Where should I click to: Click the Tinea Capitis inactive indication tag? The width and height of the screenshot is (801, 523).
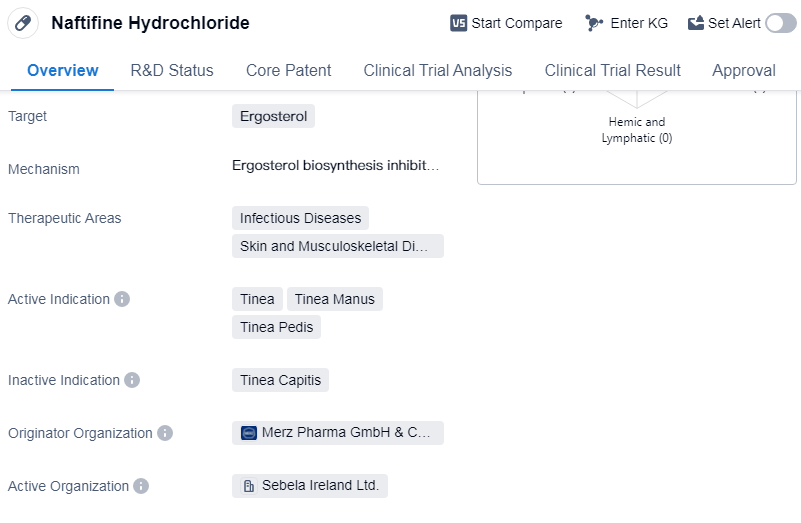(280, 380)
